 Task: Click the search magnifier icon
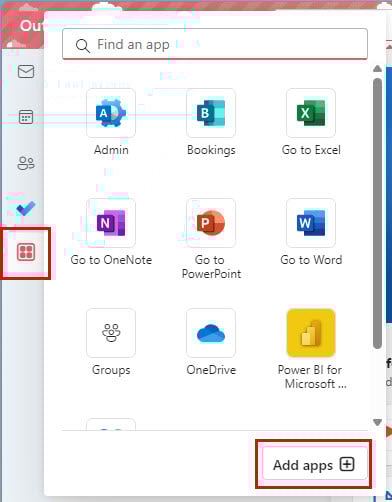(x=83, y=45)
